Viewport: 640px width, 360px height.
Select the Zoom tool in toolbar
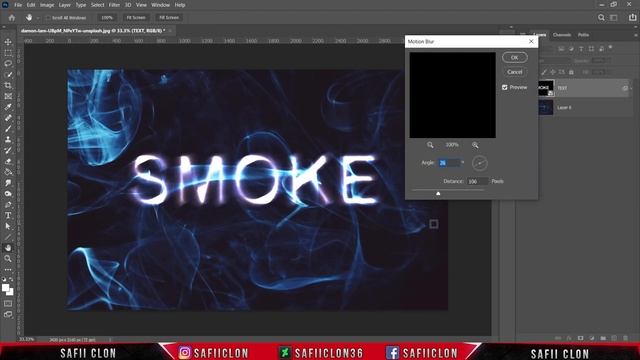click(x=8, y=258)
